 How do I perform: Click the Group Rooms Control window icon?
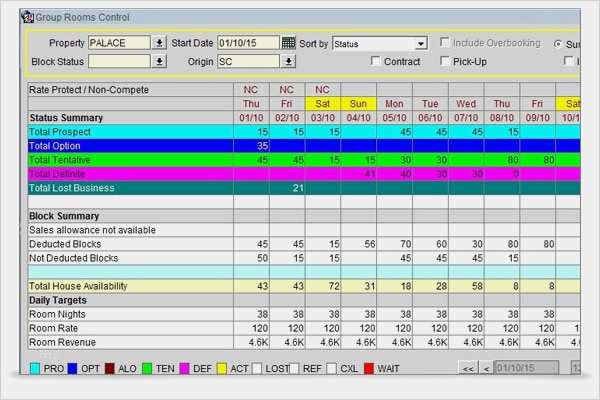point(28,17)
